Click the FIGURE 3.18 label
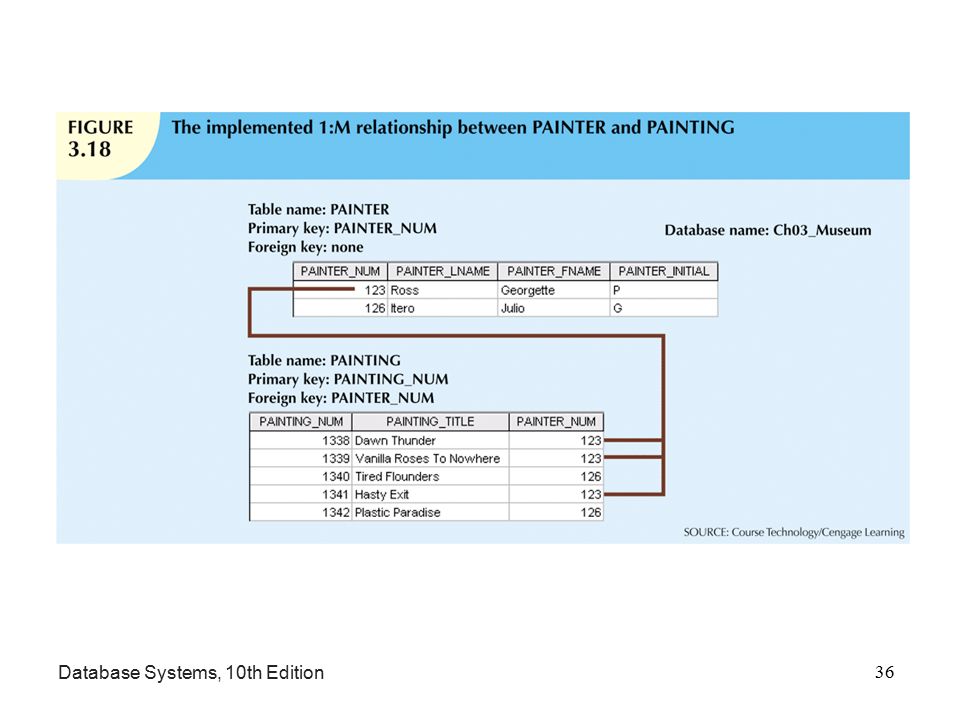 coord(100,139)
